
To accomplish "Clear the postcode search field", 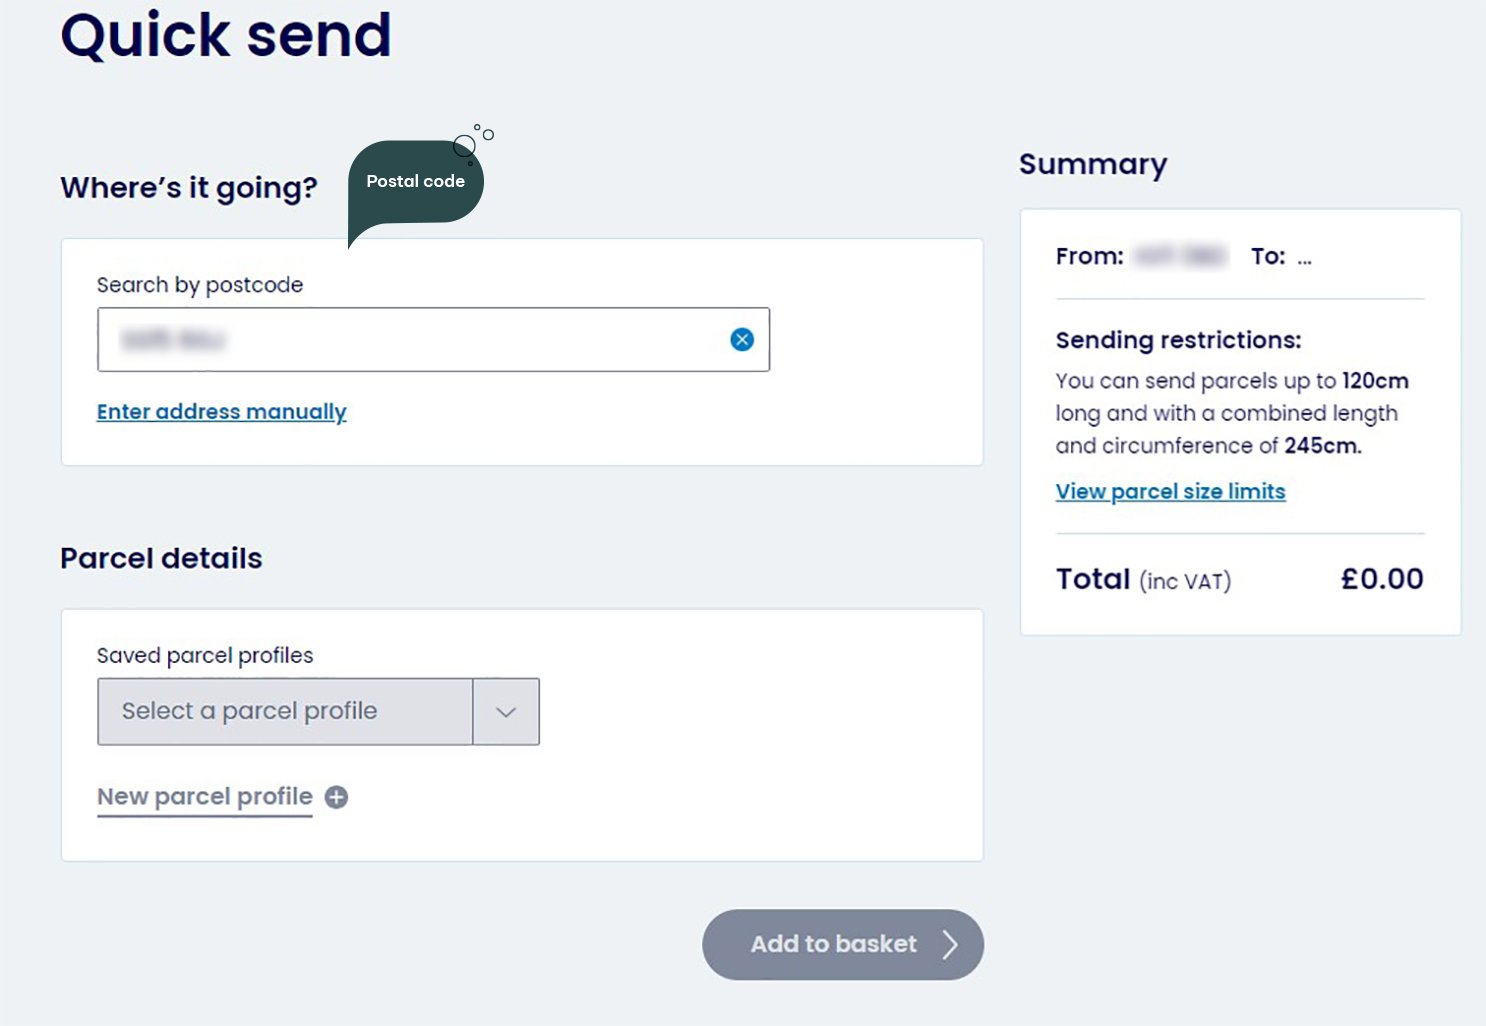I will (x=742, y=340).
